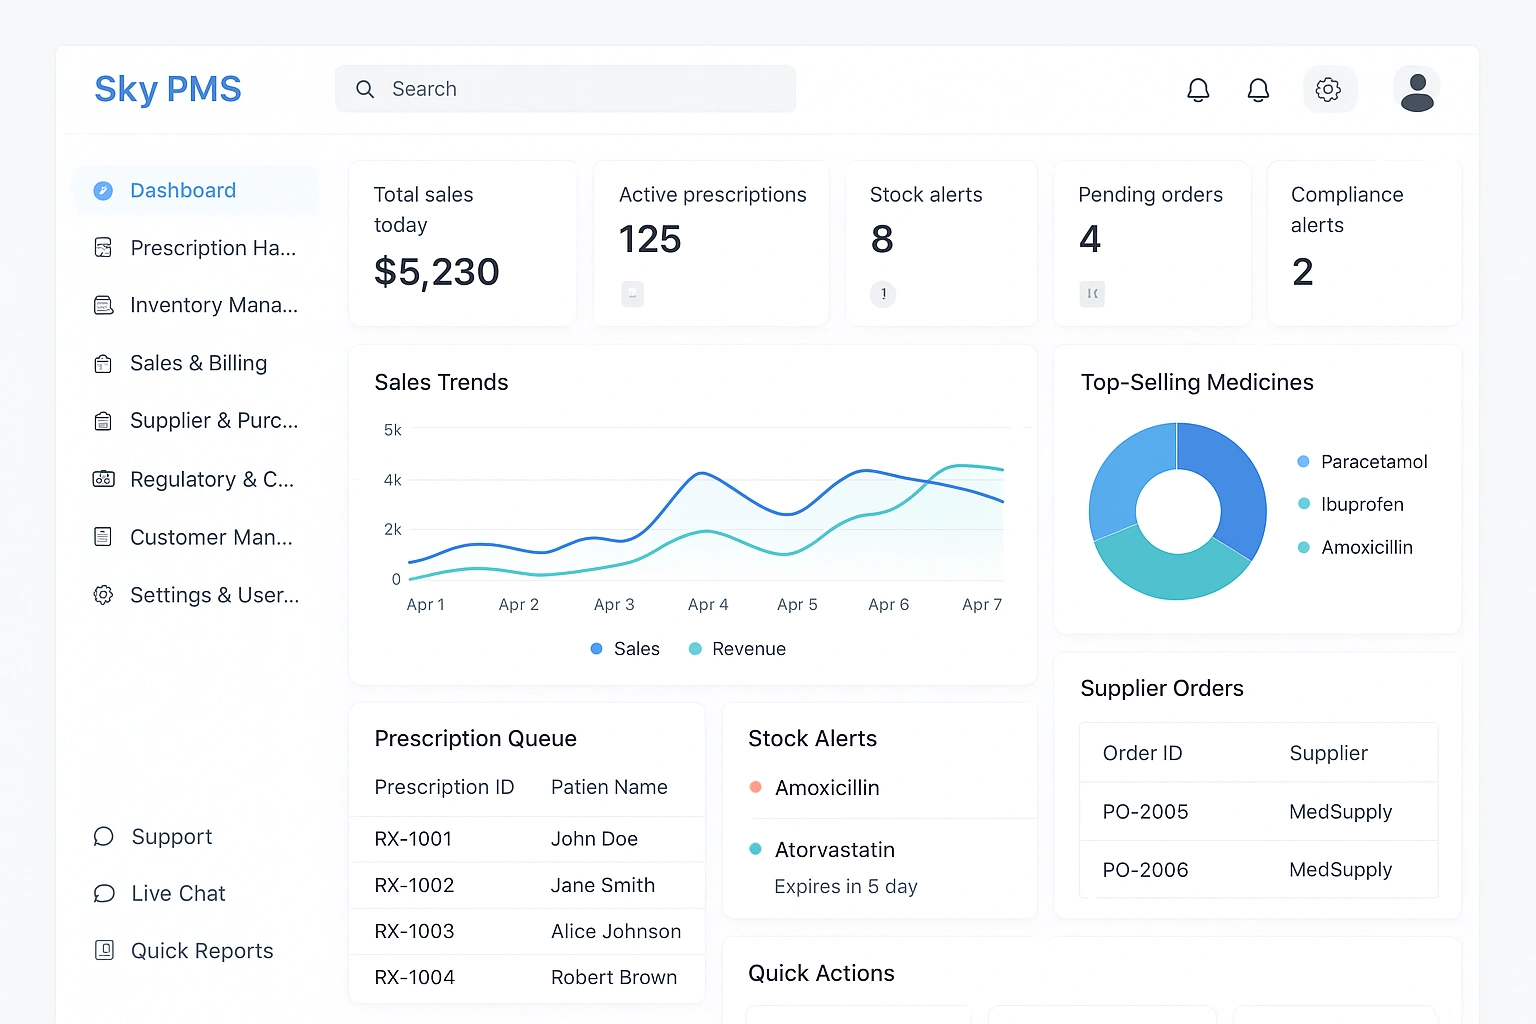The width and height of the screenshot is (1536, 1024).
Task: Click the Inventory Management sidebar icon
Action: pos(103,305)
